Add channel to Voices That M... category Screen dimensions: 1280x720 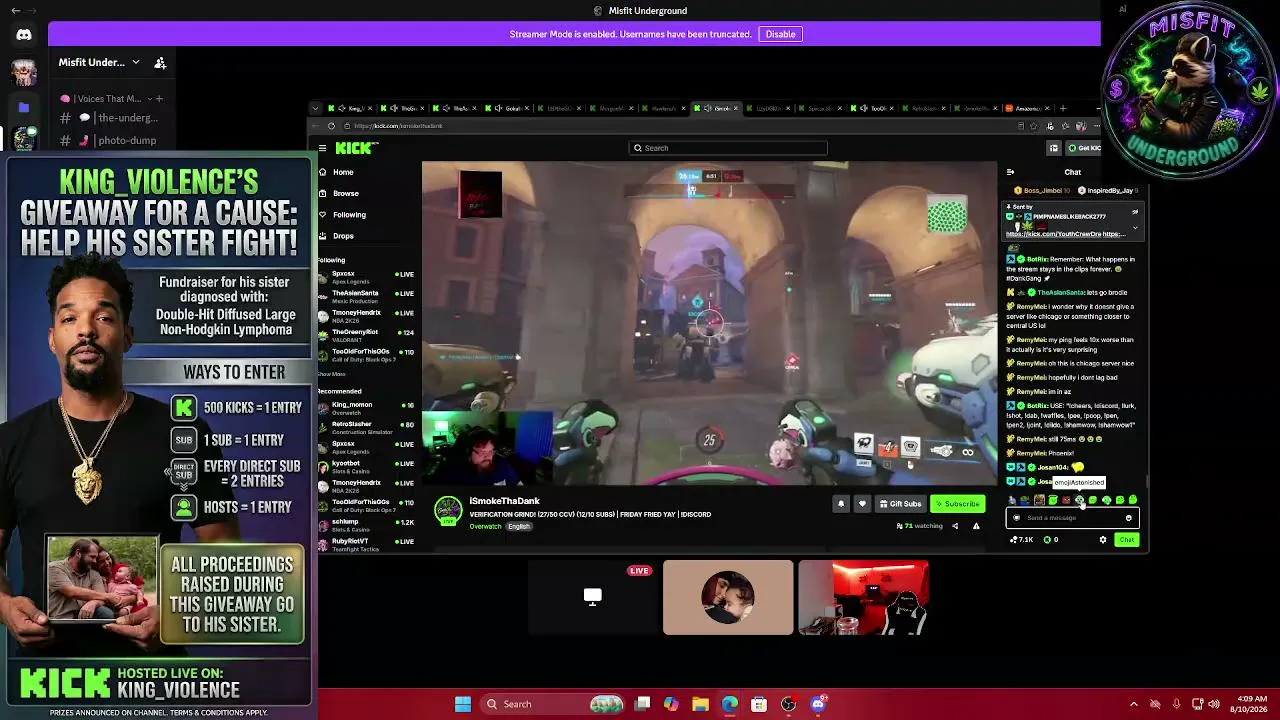[159, 99]
